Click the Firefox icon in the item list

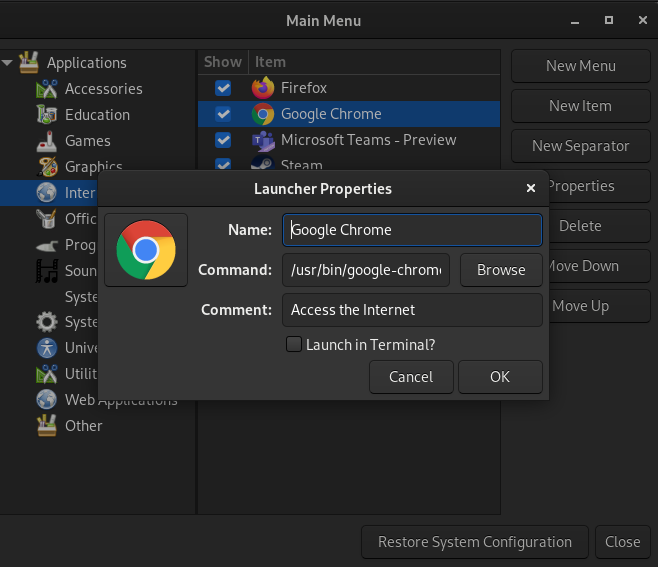tap(263, 88)
